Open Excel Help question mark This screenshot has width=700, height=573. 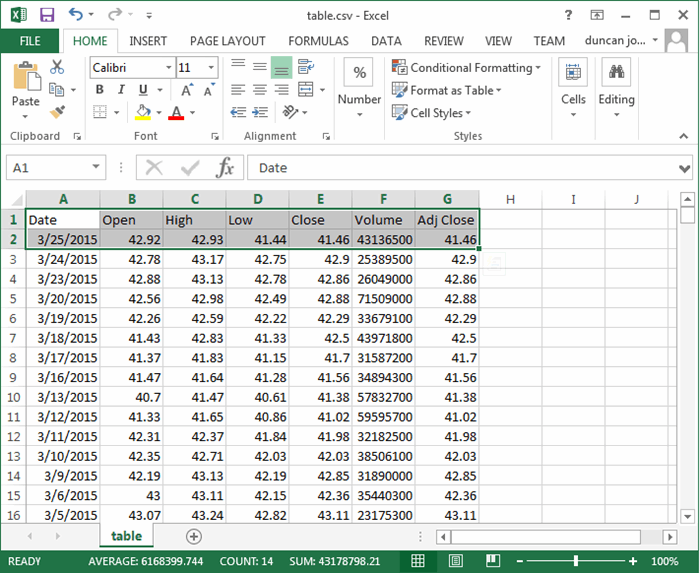(x=568, y=15)
